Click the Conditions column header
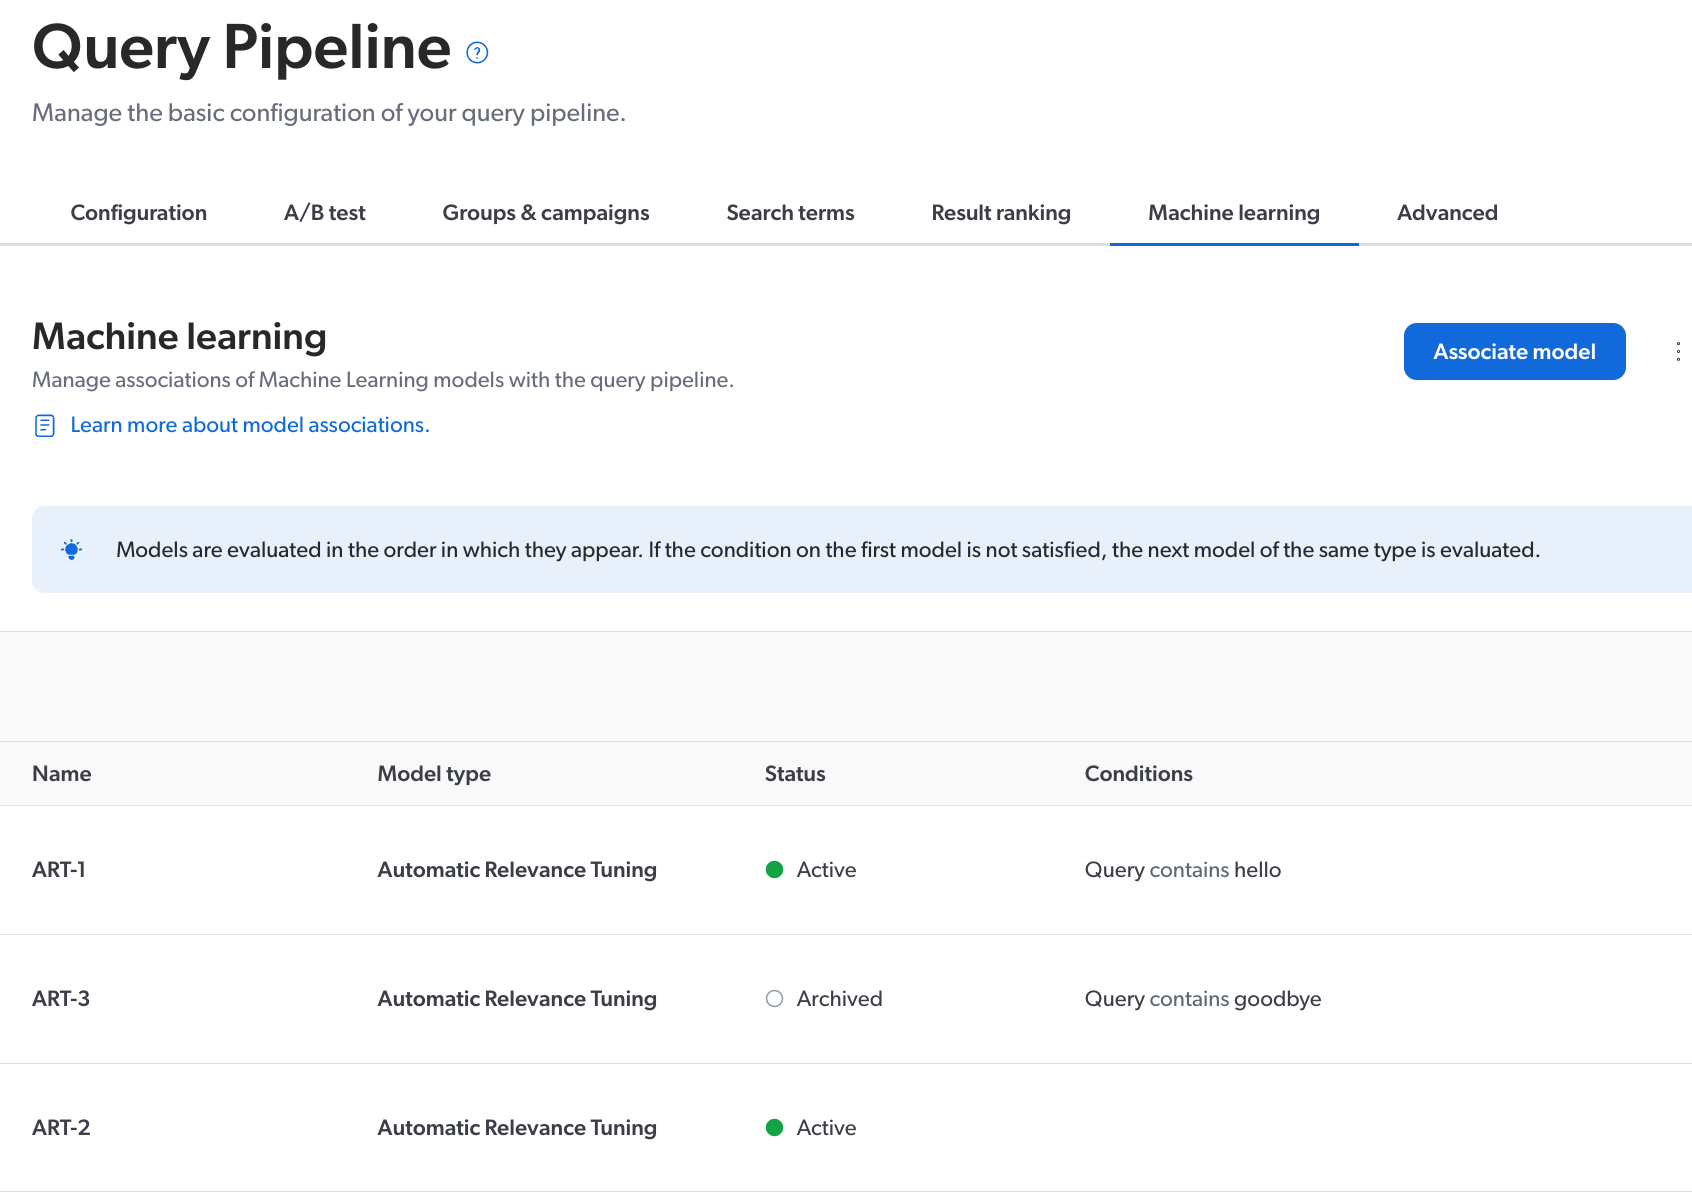 click(1139, 774)
